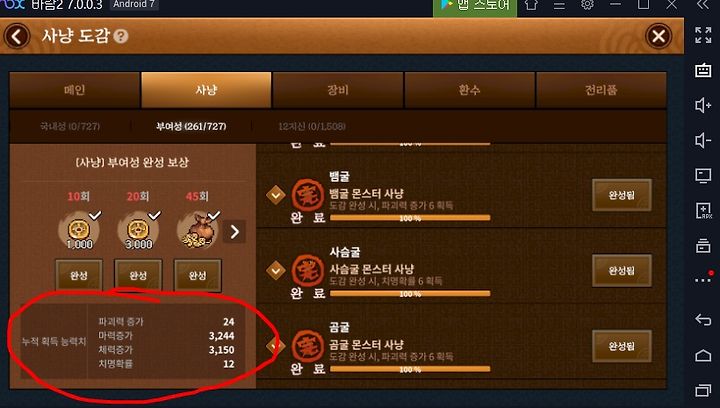720x408 pixels.
Task: Lower the volume with the speaker minus icon
Action: pos(703,140)
